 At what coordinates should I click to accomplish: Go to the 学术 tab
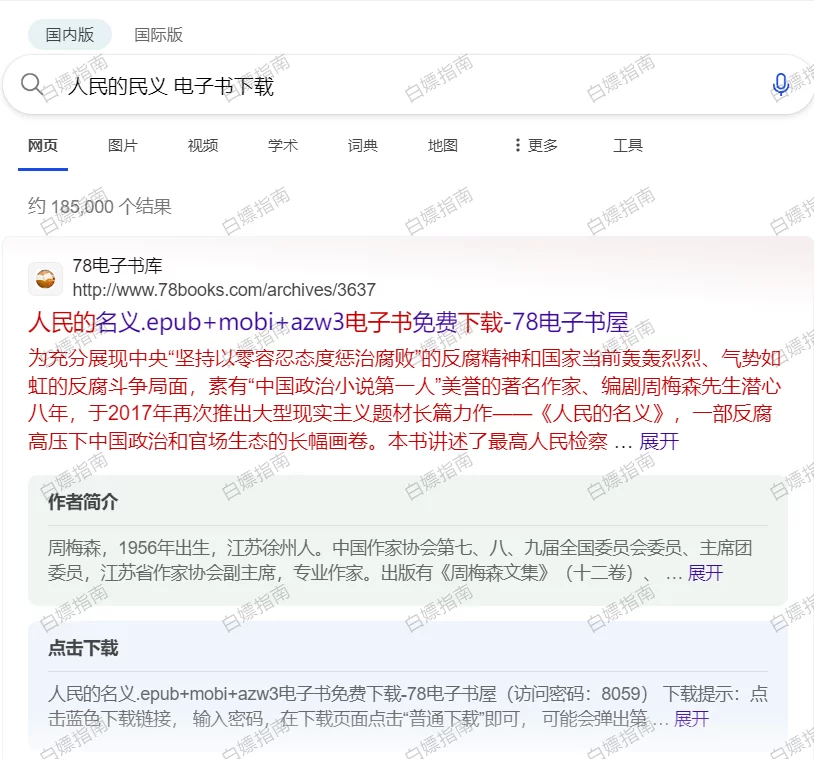(x=283, y=145)
